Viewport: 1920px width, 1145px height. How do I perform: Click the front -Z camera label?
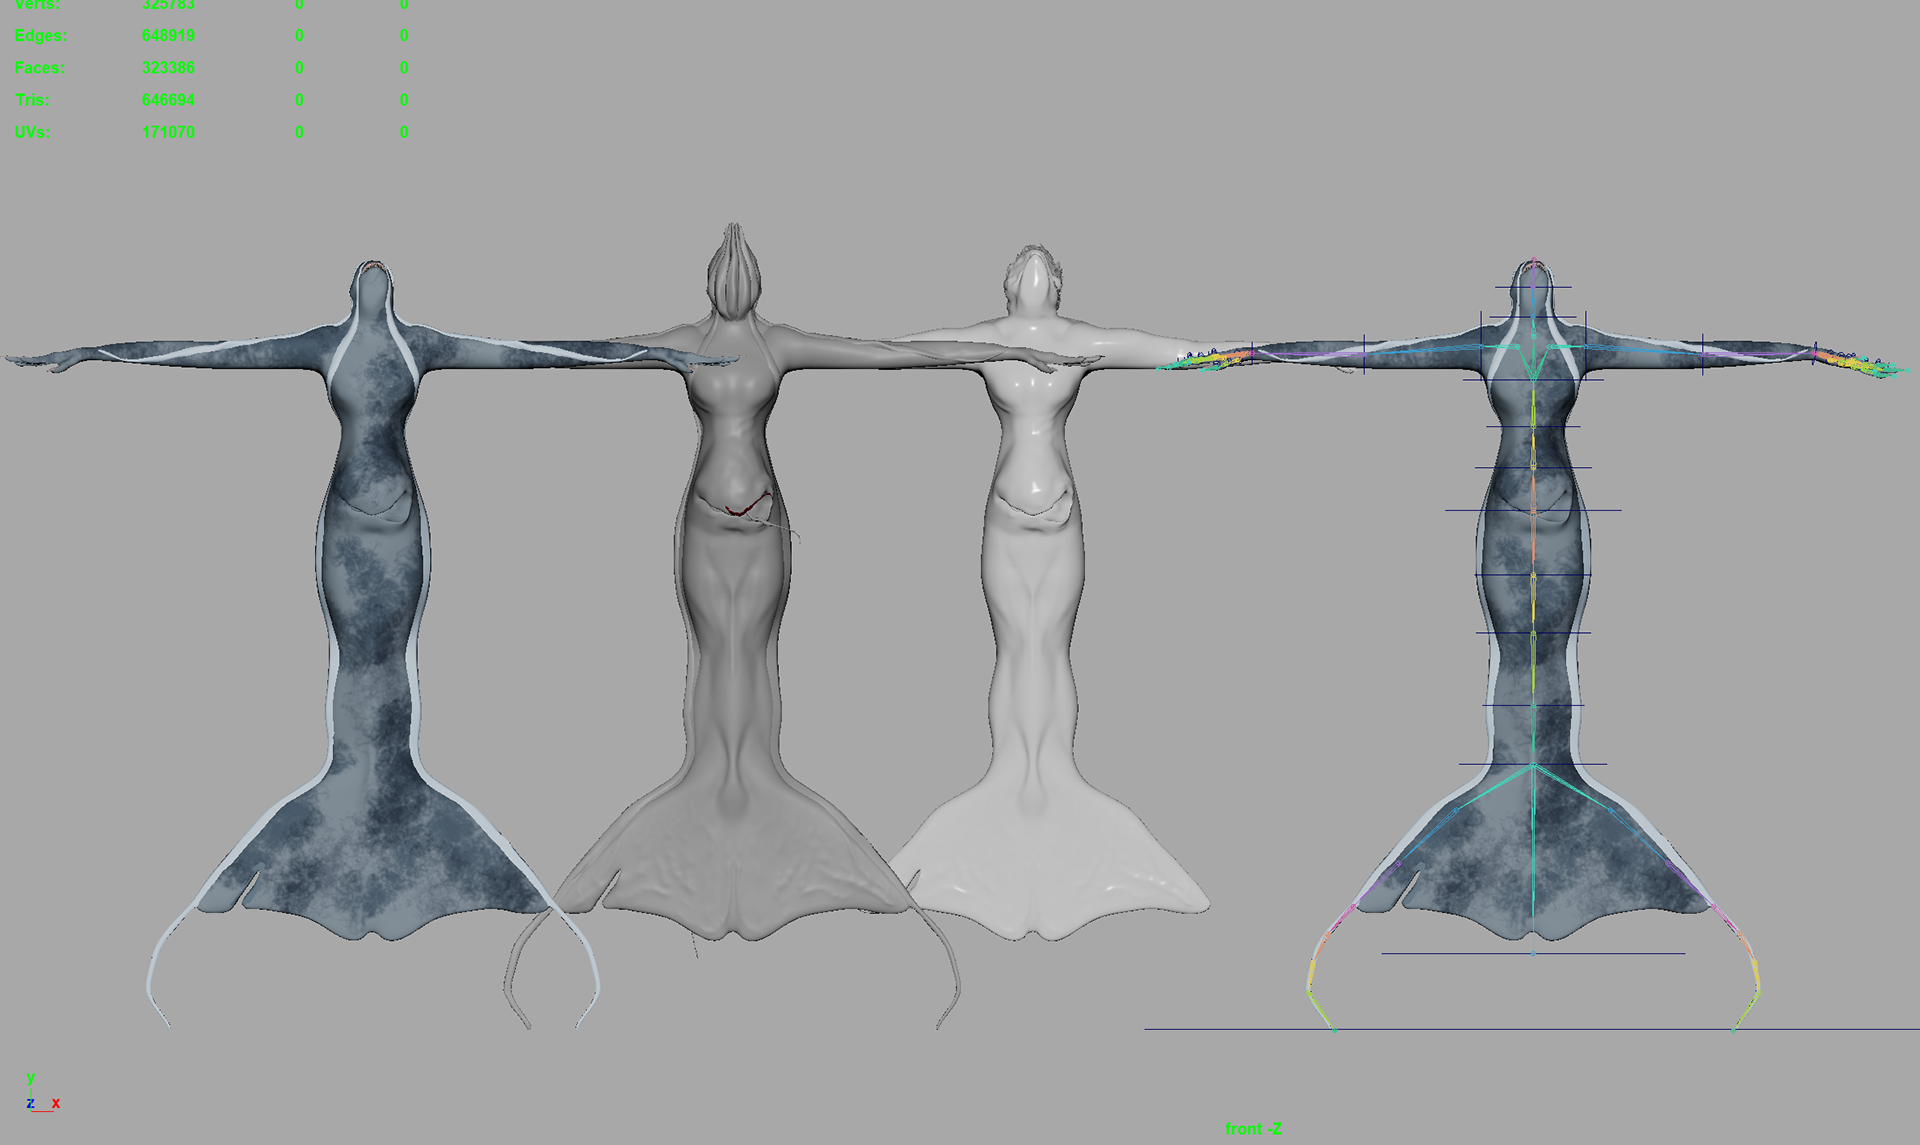tap(1252, 1129)
